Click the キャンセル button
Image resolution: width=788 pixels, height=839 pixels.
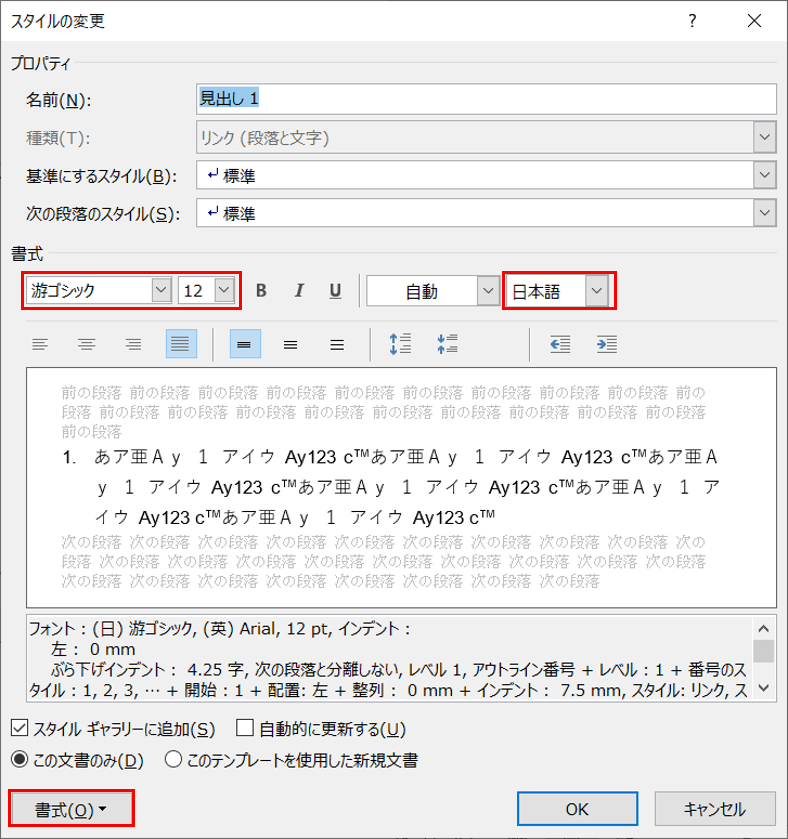(x=715, y=809)
